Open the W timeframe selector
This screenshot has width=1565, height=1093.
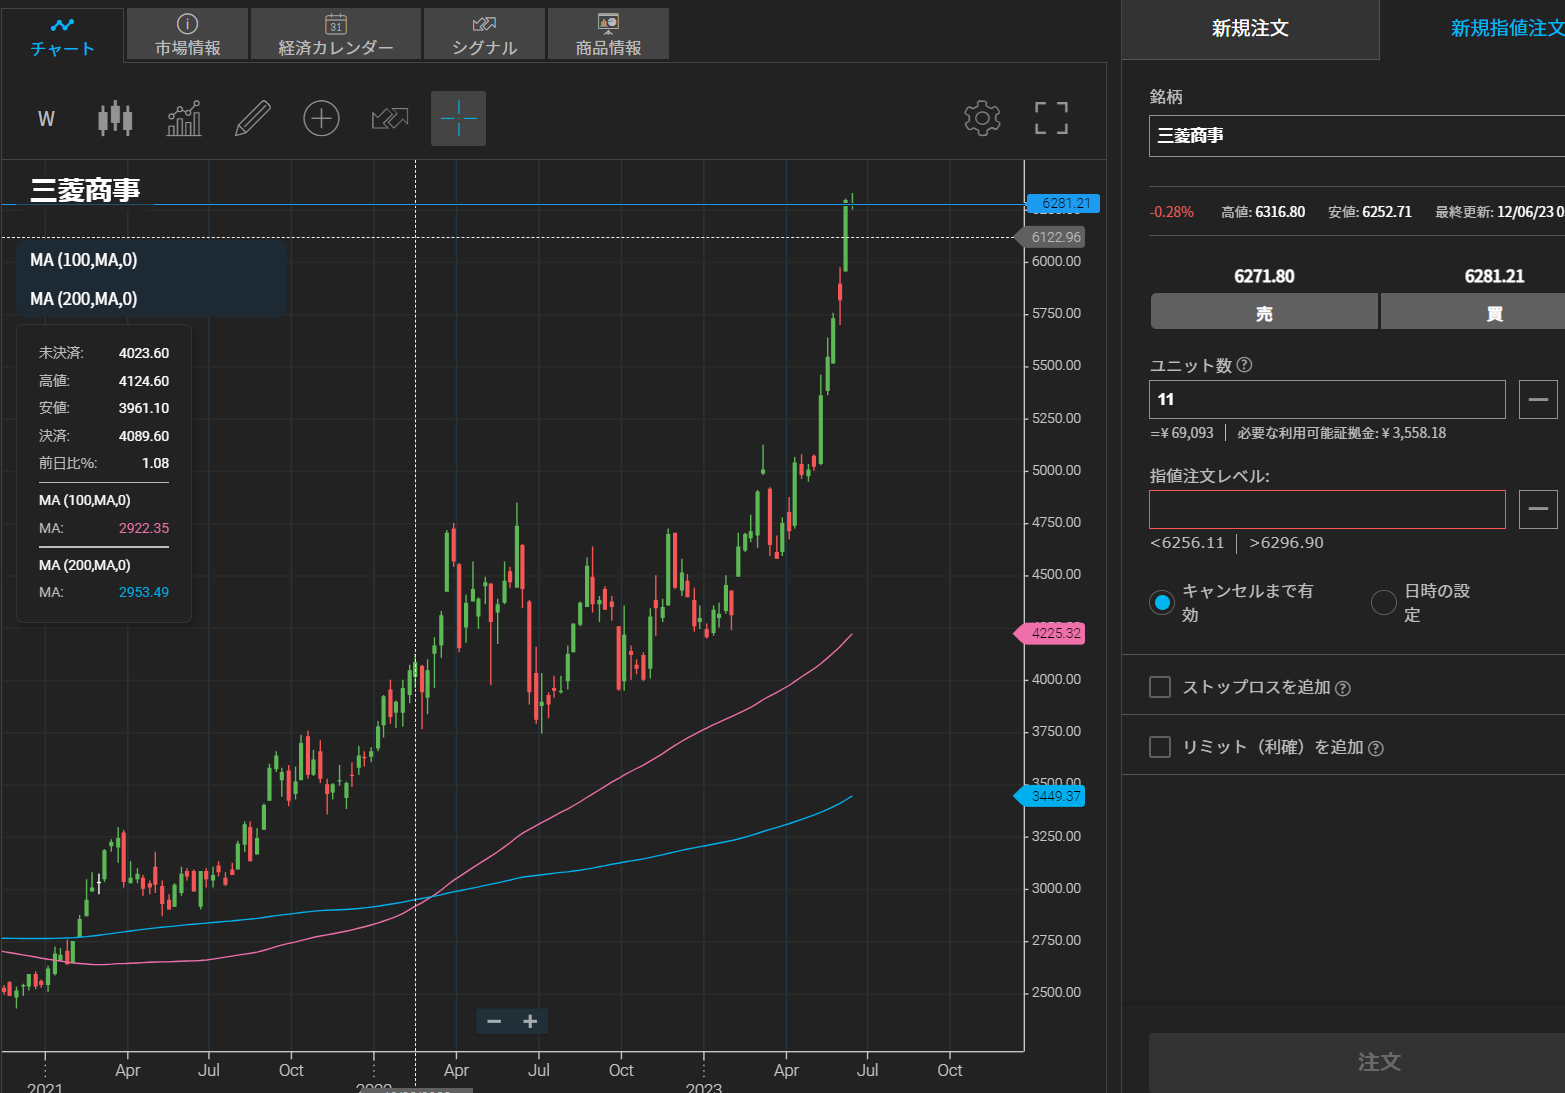point(46,119)
